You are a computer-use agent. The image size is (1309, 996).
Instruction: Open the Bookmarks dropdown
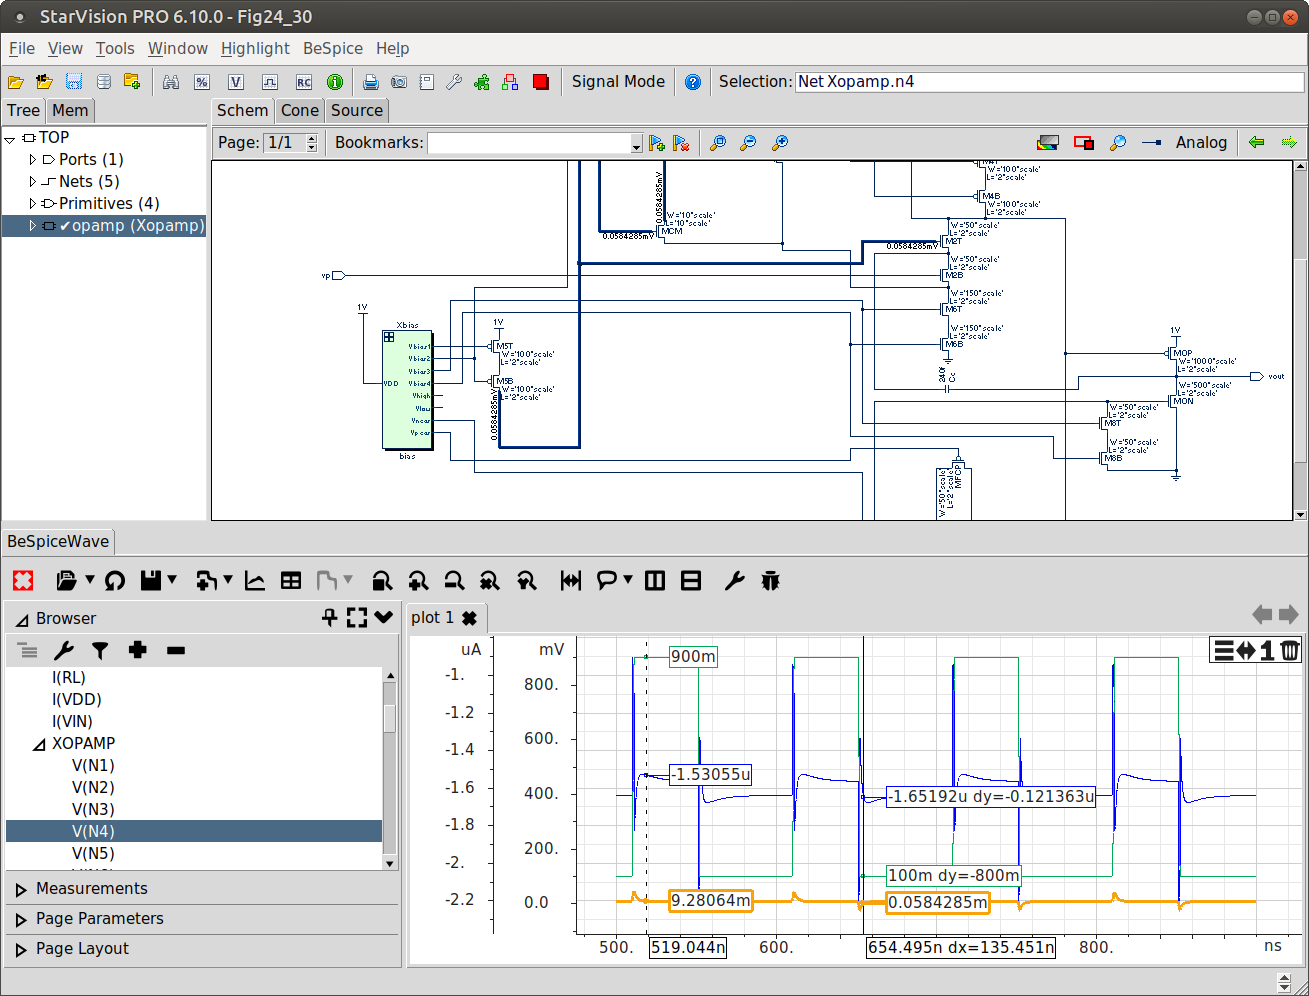(636, 144)
